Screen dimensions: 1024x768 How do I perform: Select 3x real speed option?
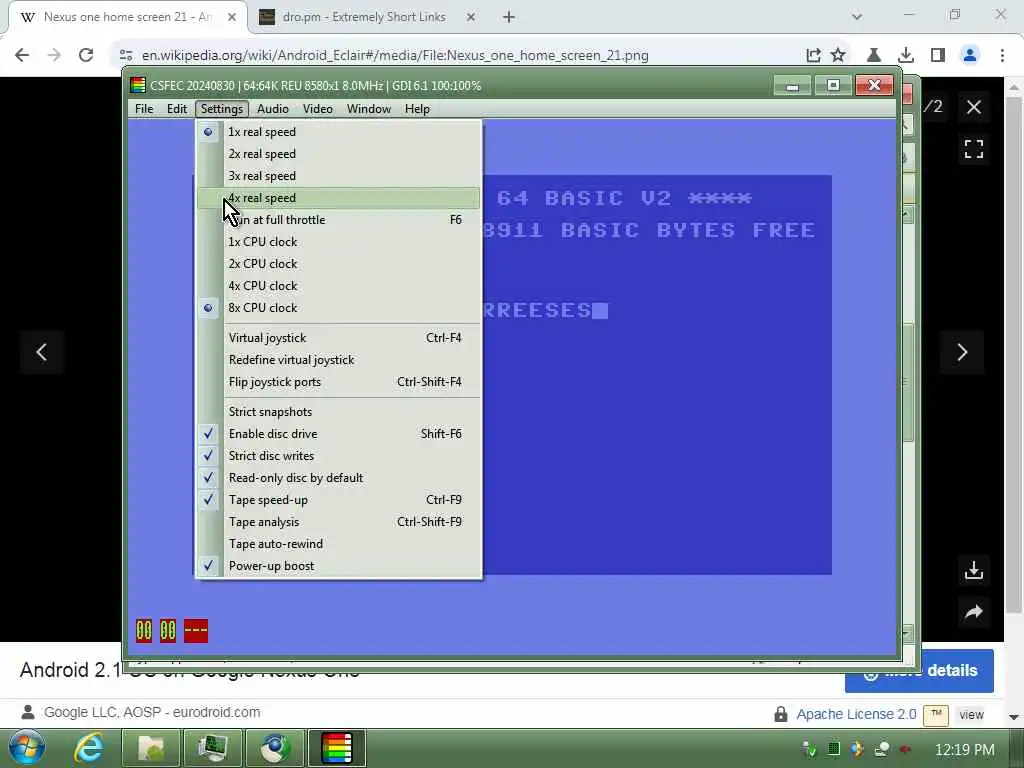pyautogui.click(x=338, y=176)
